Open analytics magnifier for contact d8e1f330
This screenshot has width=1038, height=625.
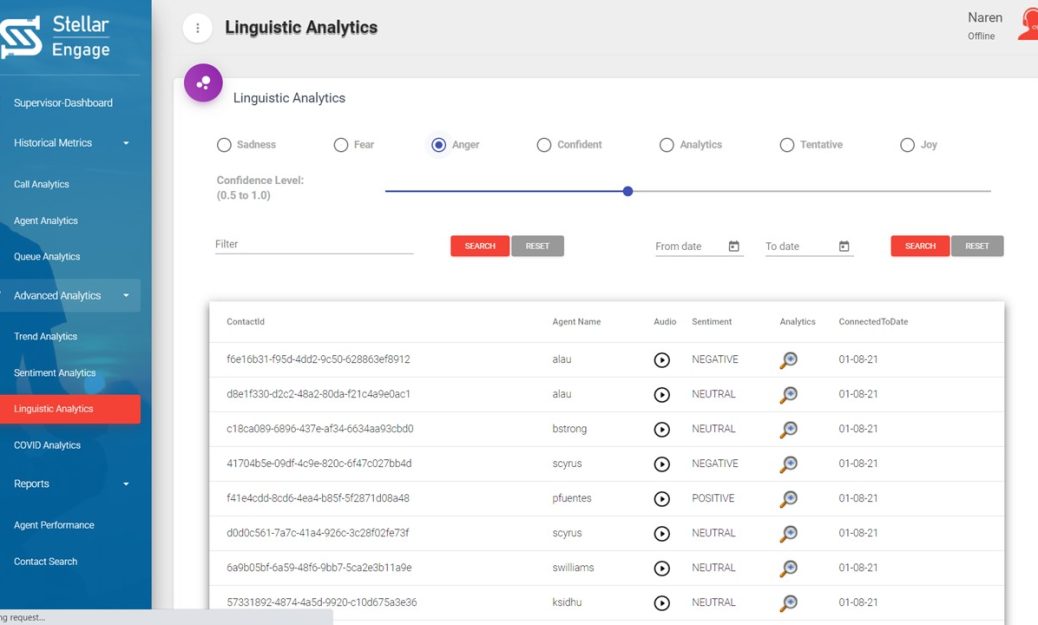click(x=788, y=395)
